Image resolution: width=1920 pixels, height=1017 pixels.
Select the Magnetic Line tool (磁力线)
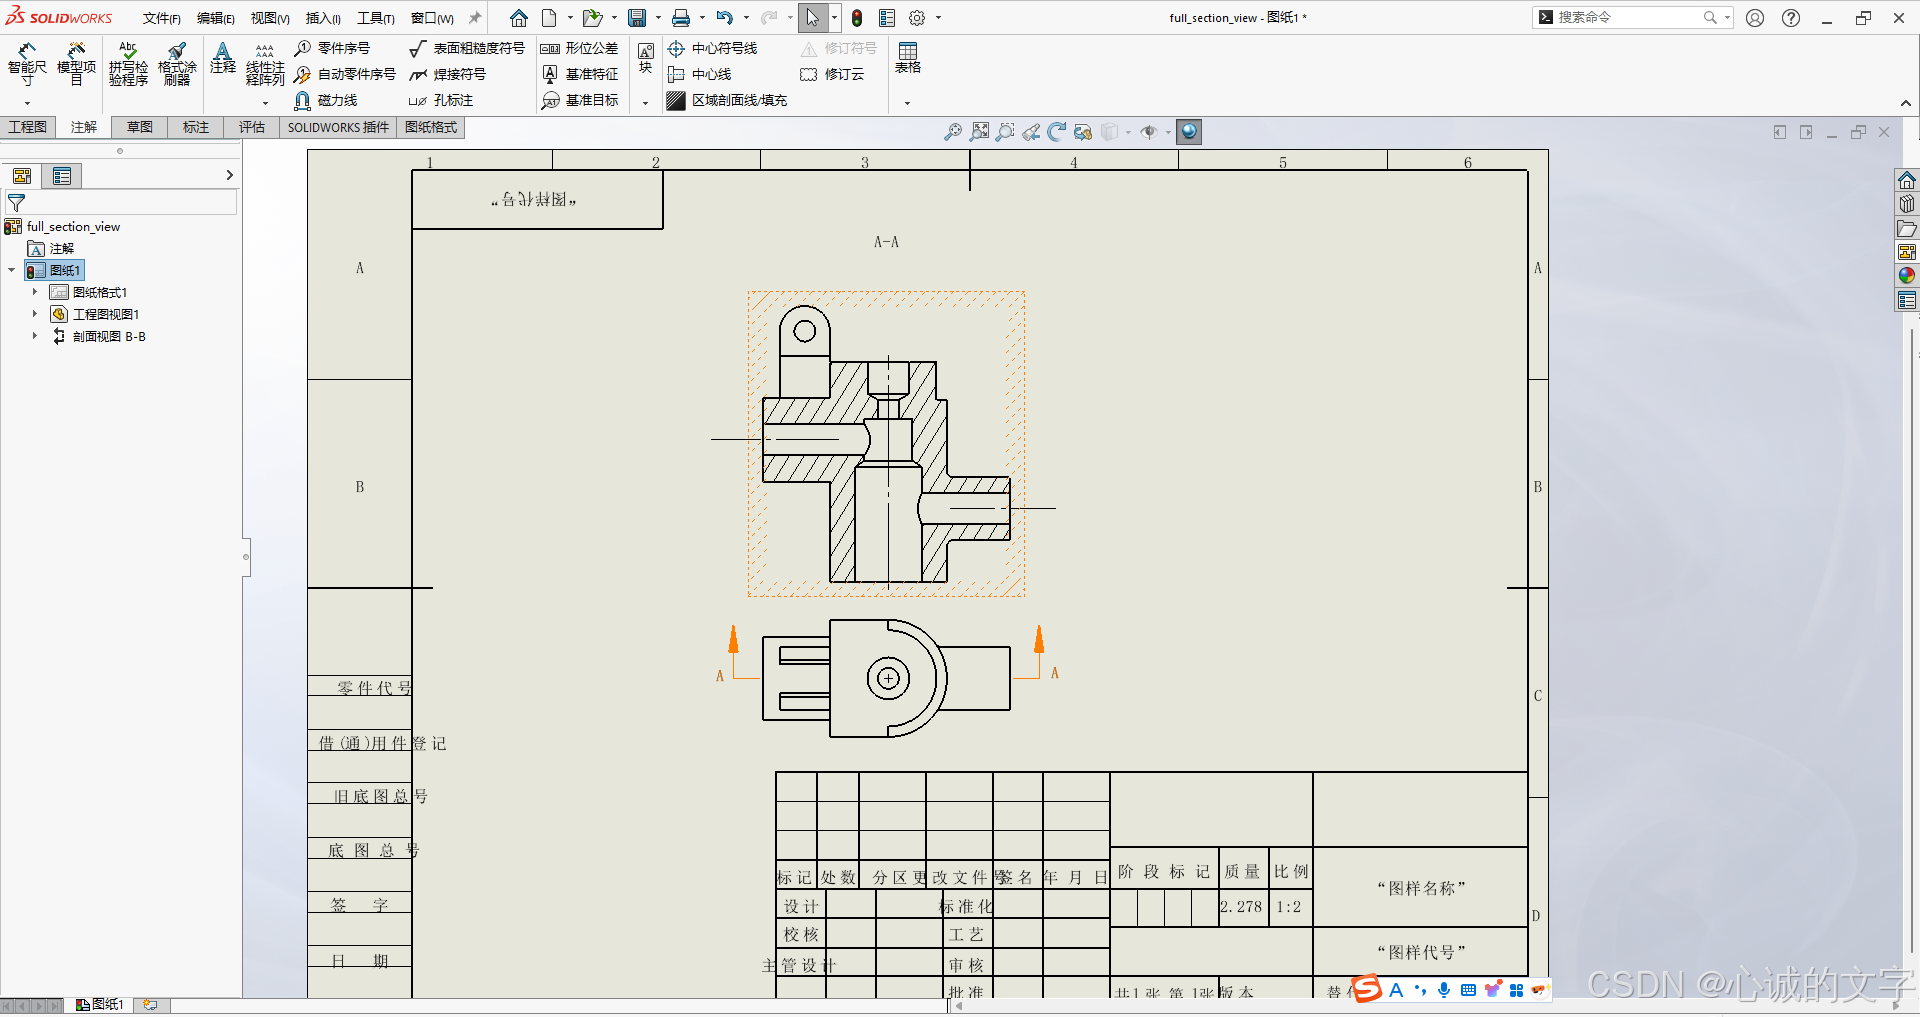(x=326, y=100)
